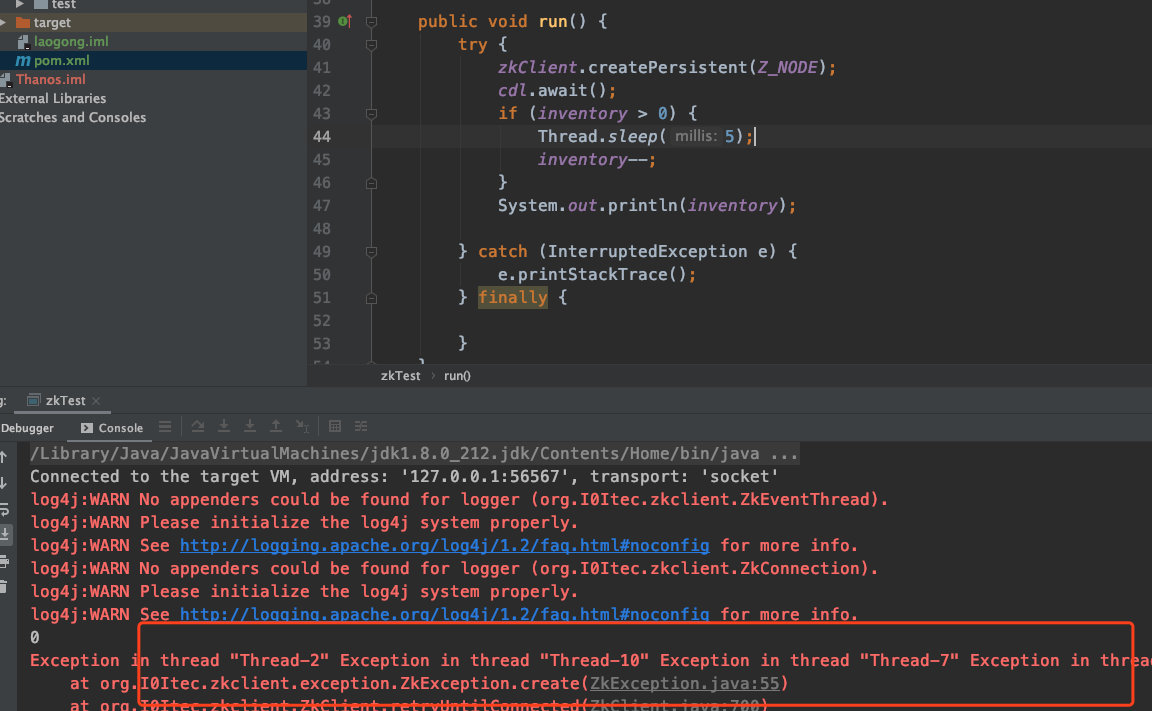Collapse the finally block fold at line 51
Screen dimensions: 1152x711
tap(372, 298)
